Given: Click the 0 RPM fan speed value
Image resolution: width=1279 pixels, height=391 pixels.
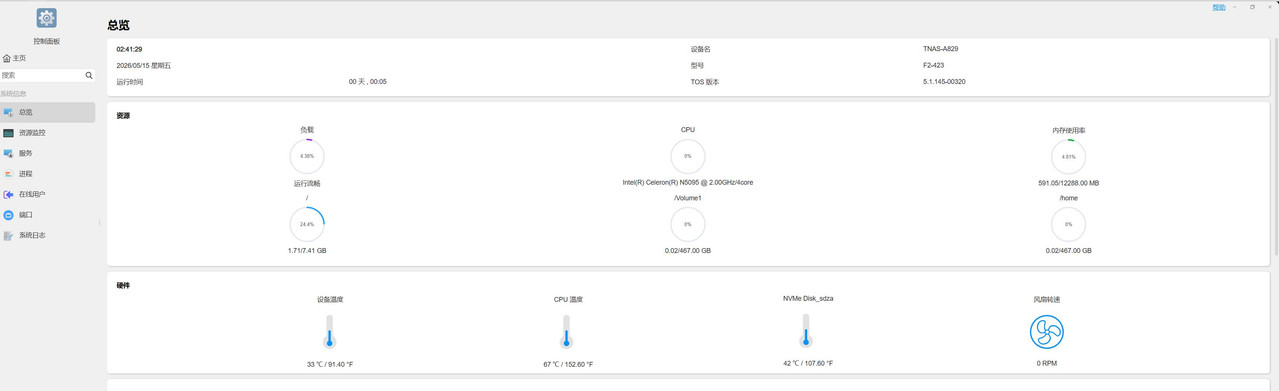Looking at the screenshot, I should pyautogui.click(x=1047, y=364).
